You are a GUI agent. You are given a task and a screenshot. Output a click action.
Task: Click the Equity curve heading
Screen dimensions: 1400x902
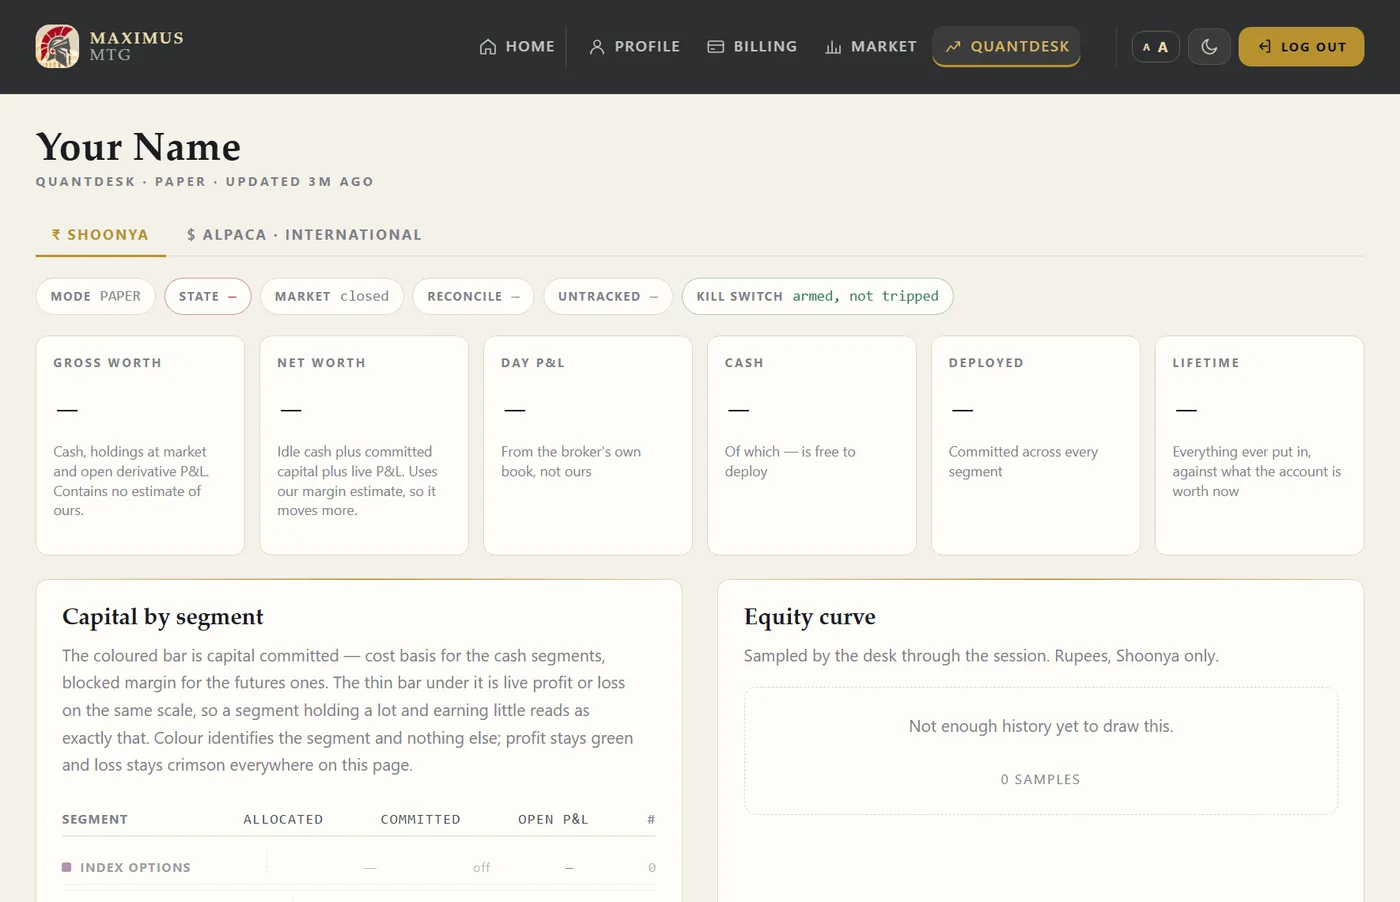point(810,617)
